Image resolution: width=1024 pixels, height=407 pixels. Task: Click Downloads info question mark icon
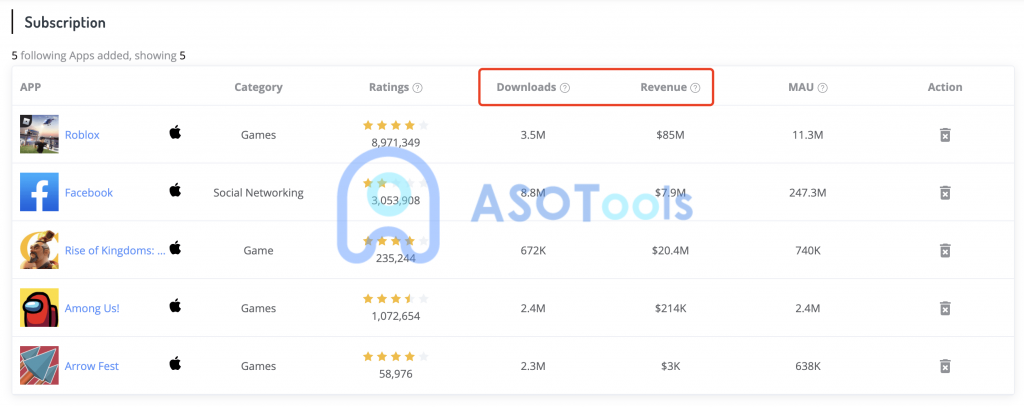565,88
